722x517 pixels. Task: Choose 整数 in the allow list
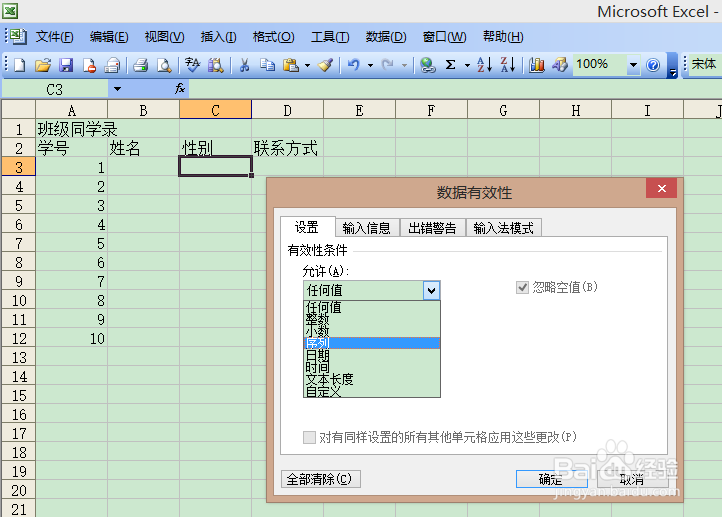372,319
